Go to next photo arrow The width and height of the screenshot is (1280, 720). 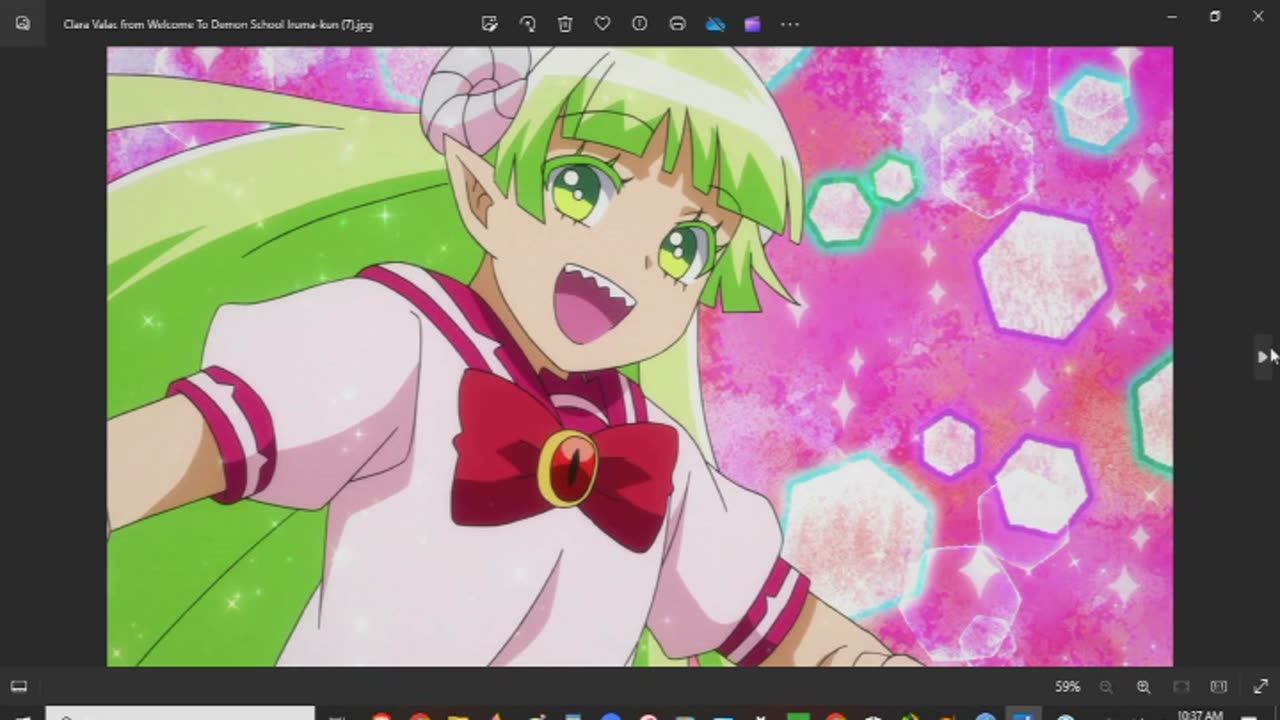1264,357
